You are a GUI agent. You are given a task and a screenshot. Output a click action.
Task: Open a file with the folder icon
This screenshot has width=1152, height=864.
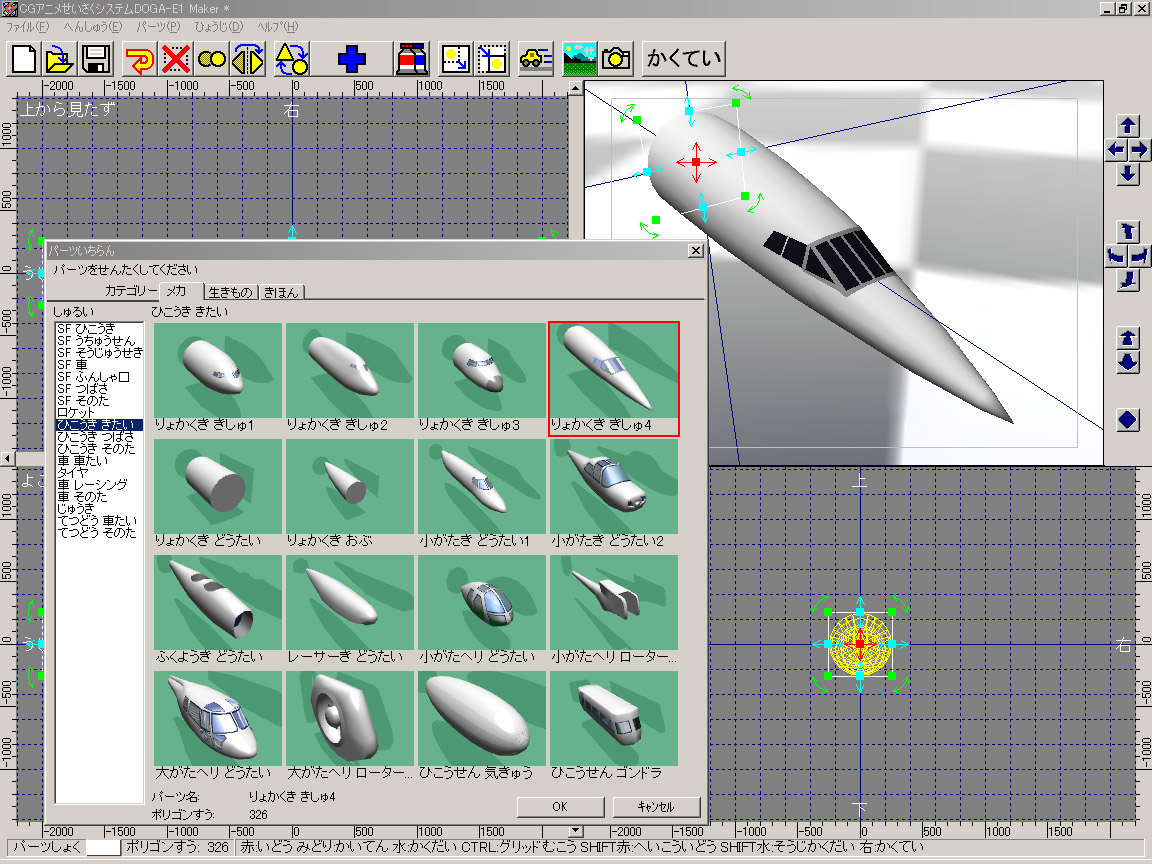(60, 59)
